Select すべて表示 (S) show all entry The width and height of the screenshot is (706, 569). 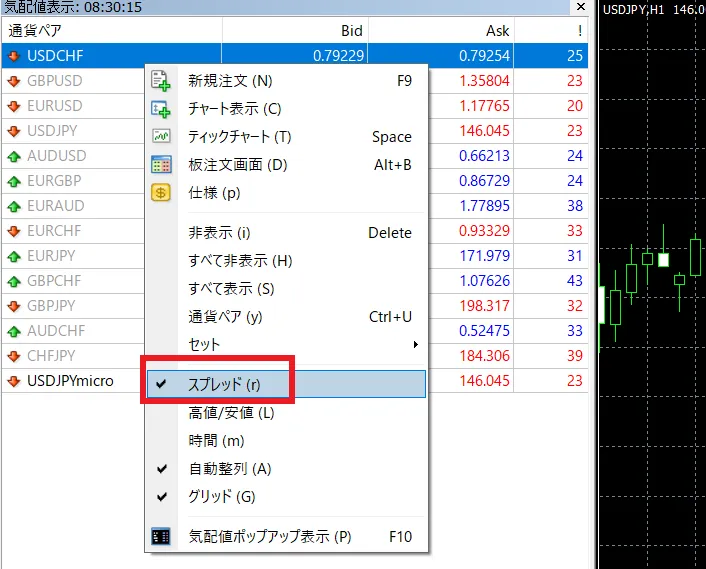(286, 289)
